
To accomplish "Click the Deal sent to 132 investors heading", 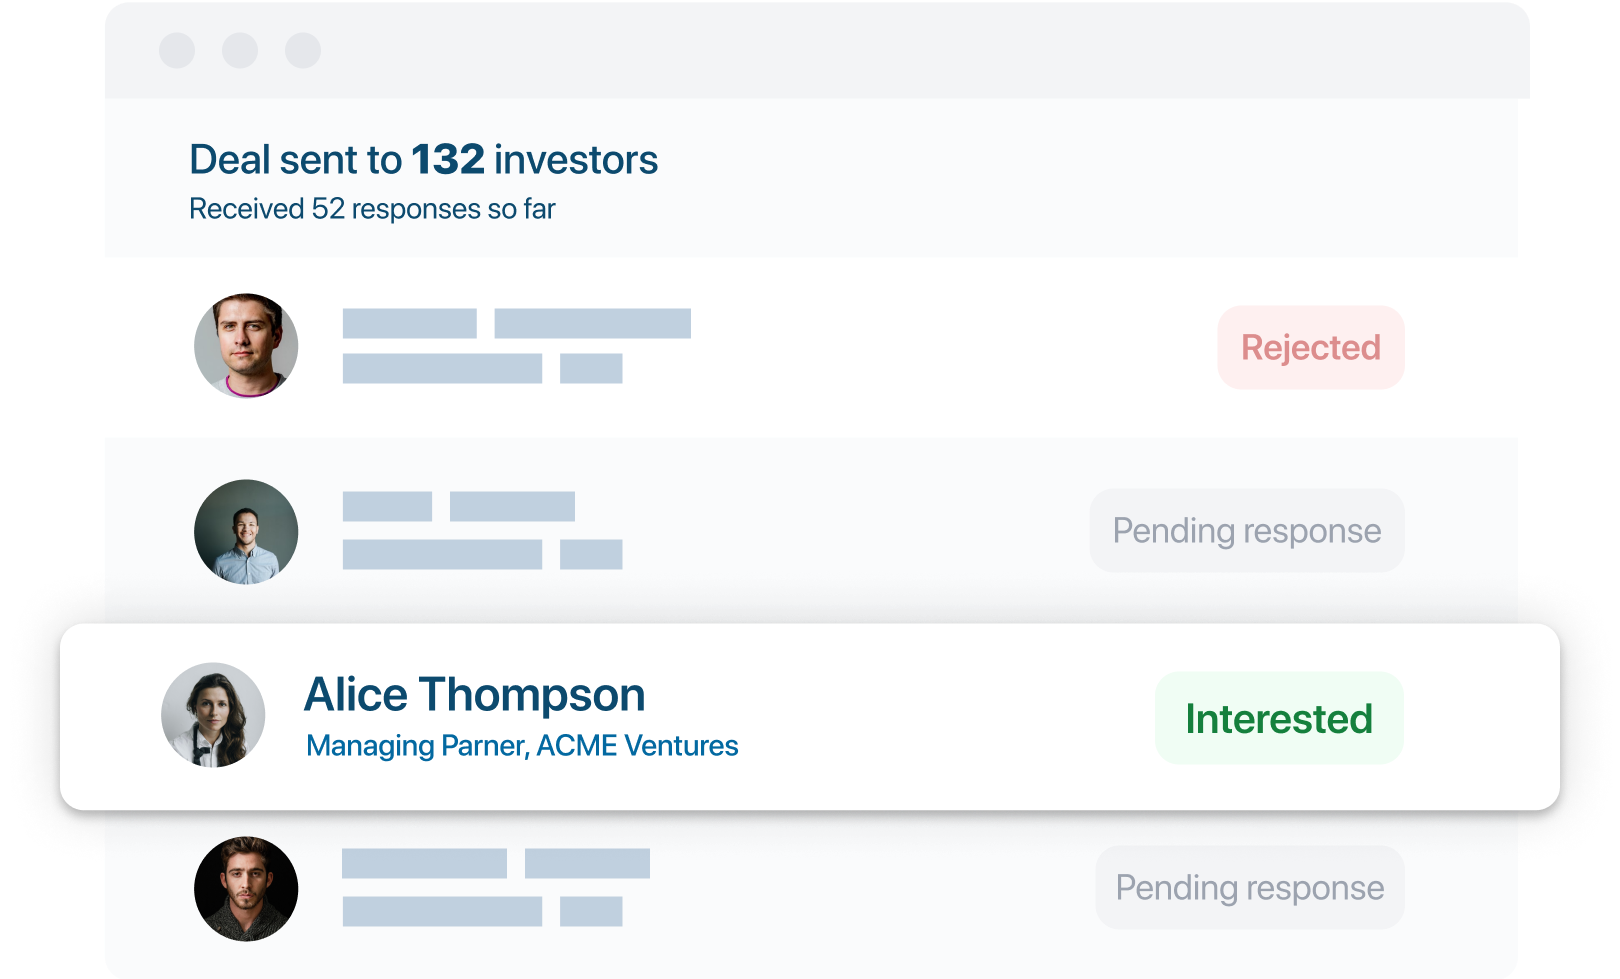I will (423, 160).
